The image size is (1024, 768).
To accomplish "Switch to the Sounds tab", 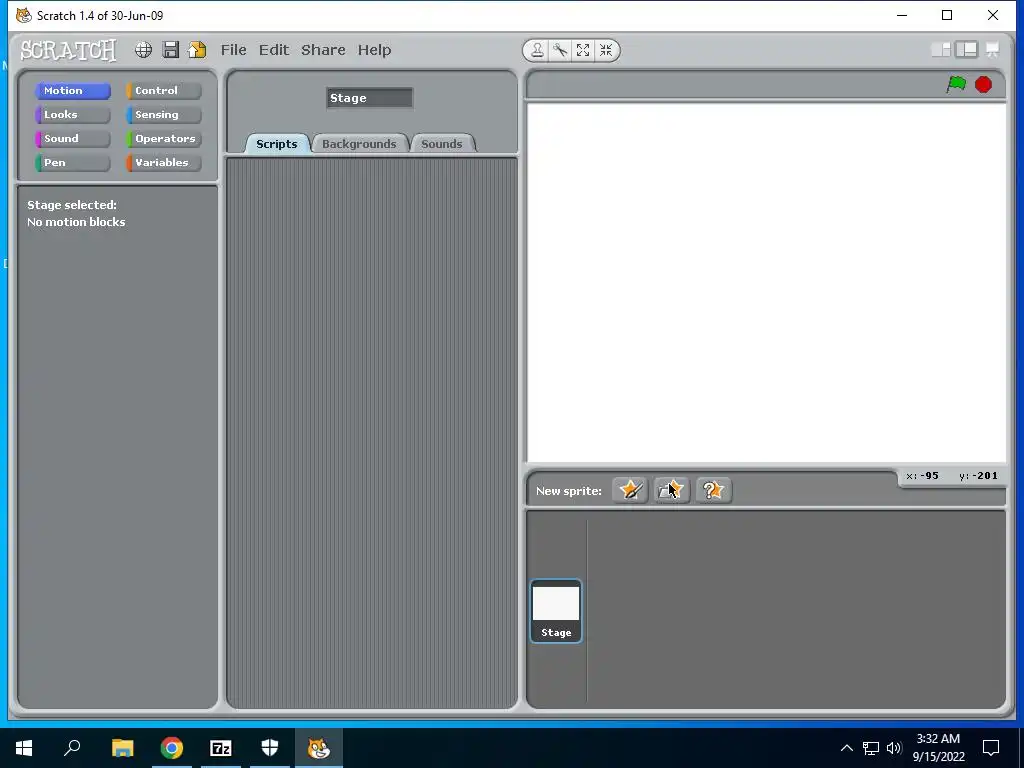I will point(441,144).
